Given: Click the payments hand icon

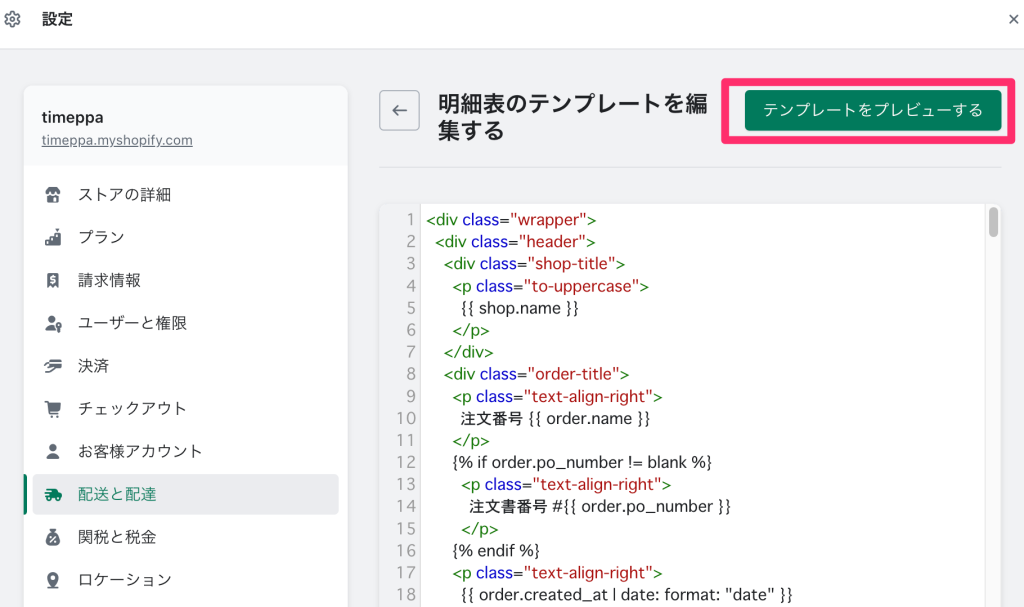Looking at the screenshot, I should coord(54,366).
